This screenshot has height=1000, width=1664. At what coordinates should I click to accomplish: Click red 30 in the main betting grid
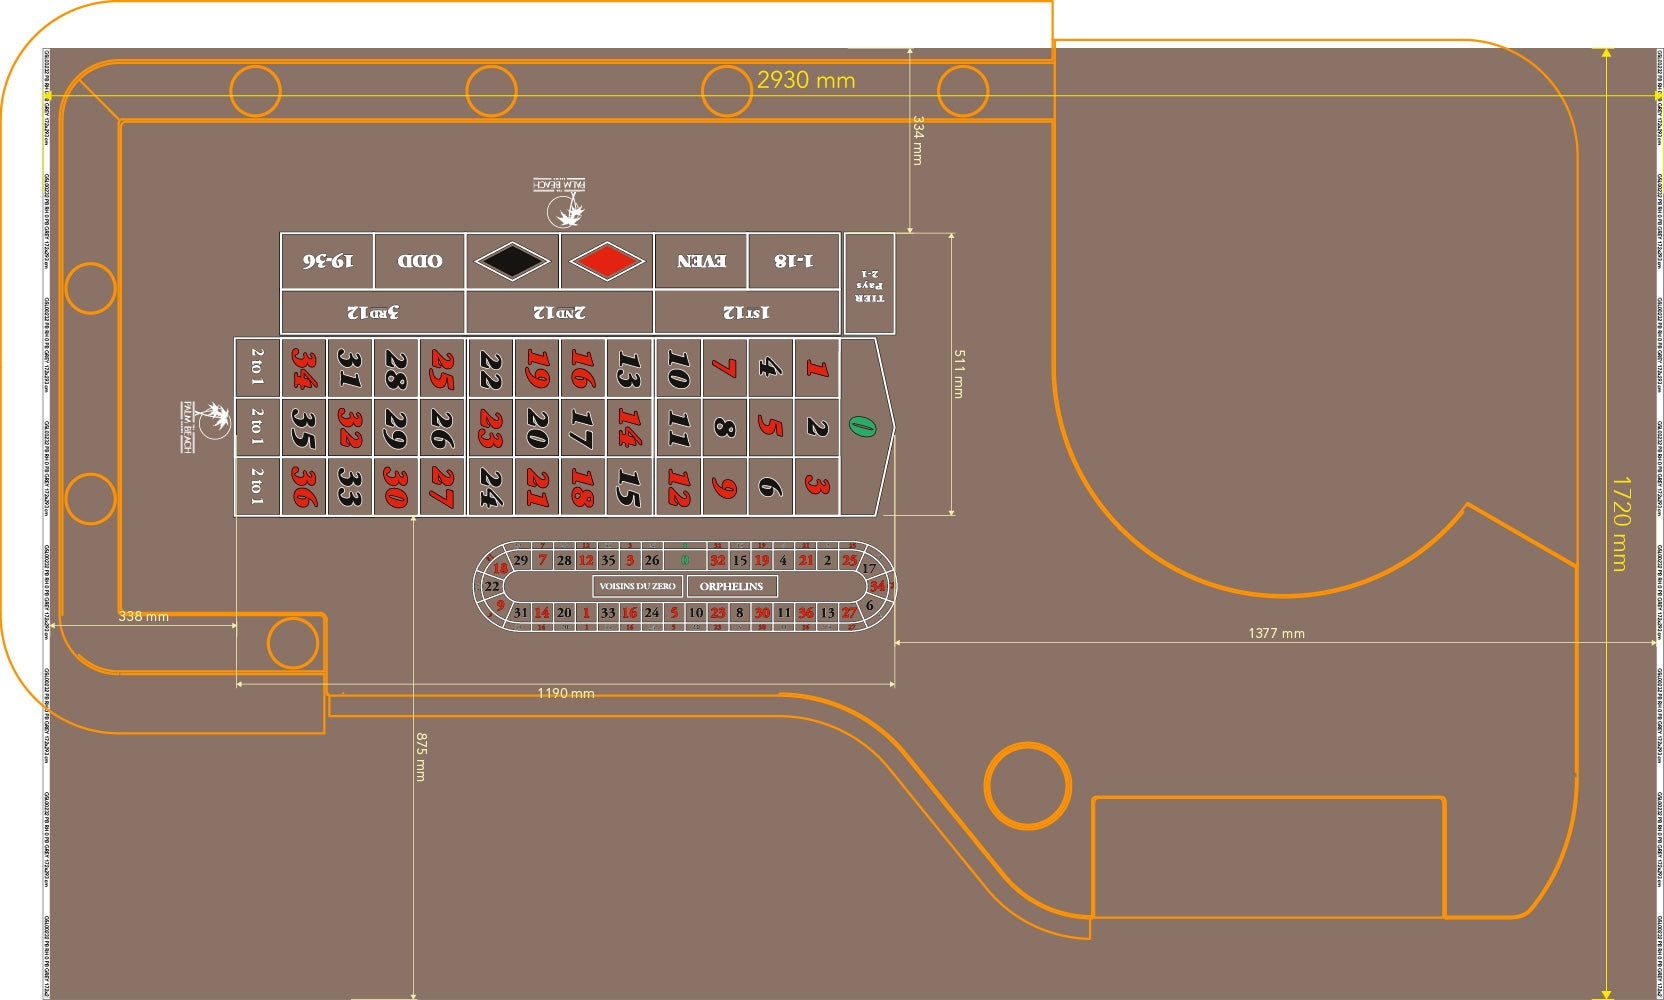coord(396,487)
